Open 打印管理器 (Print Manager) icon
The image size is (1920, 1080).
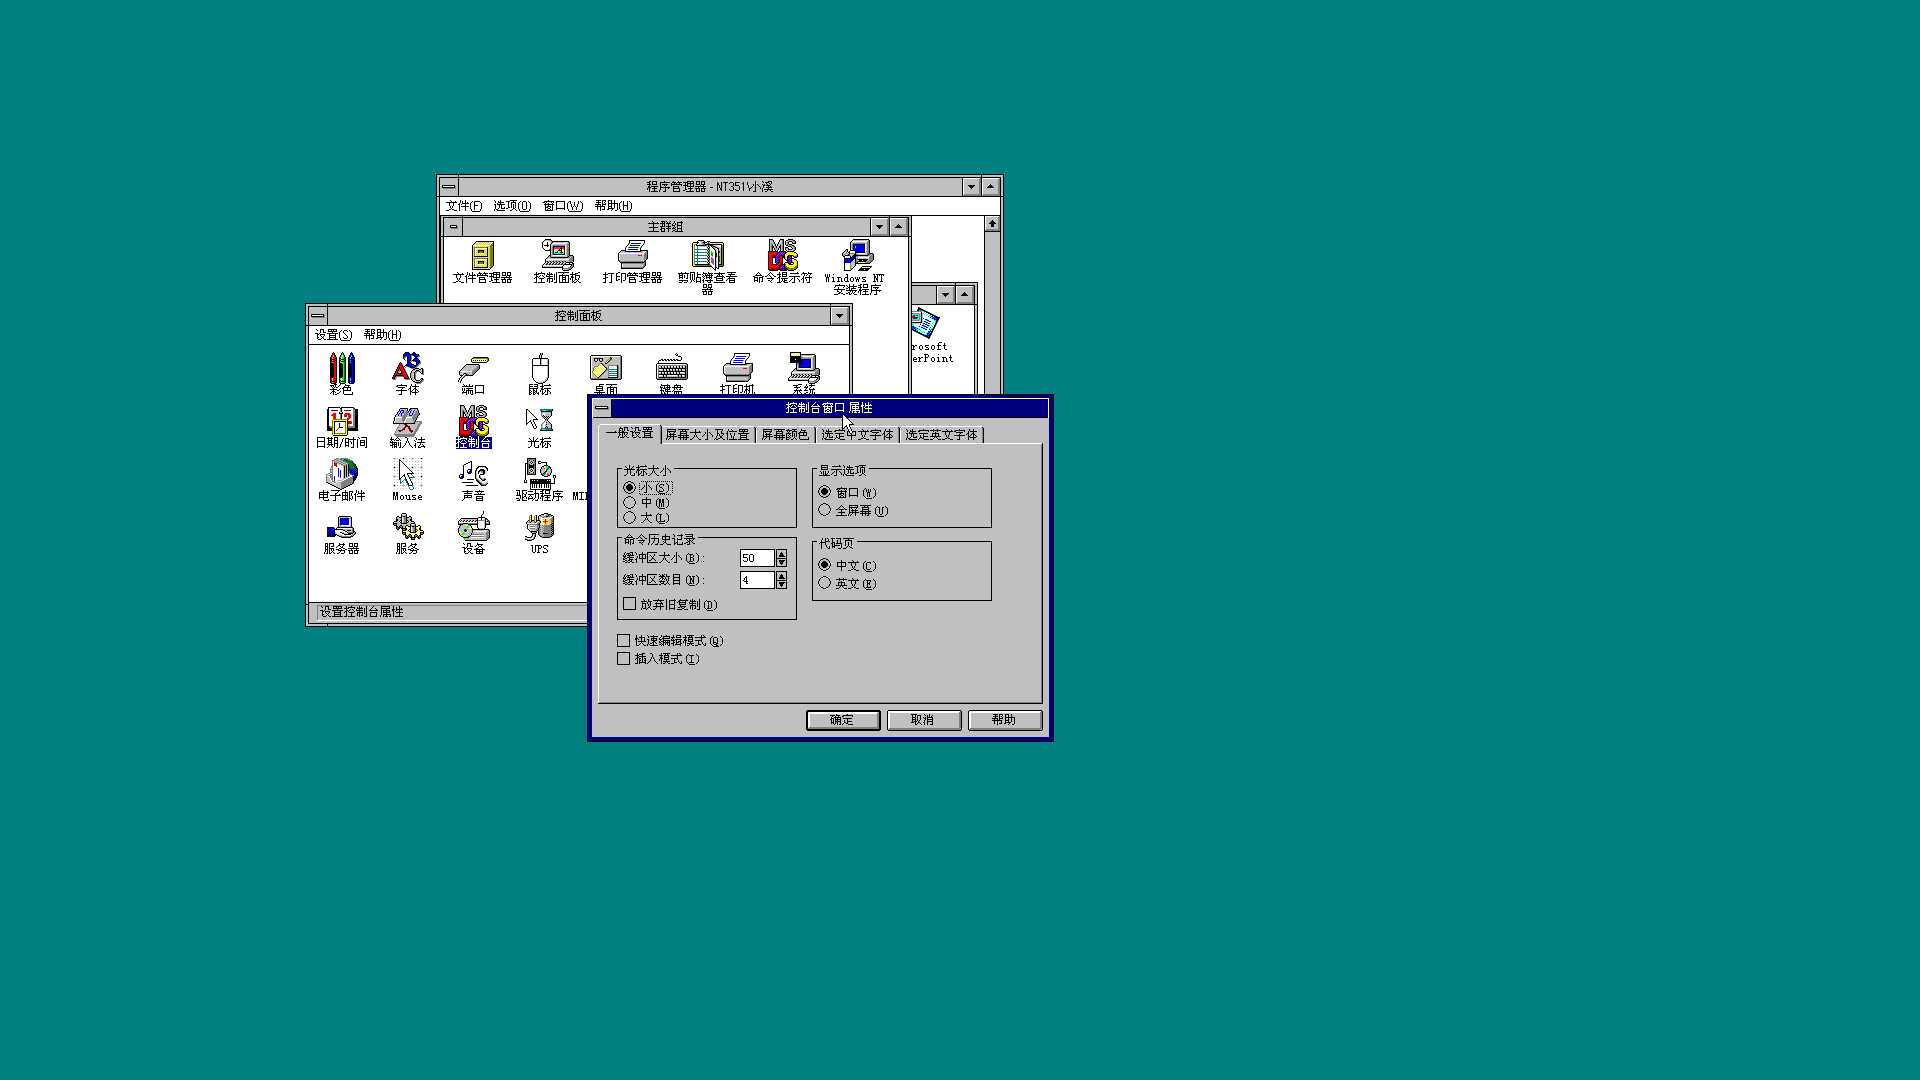tap(632, 256)
